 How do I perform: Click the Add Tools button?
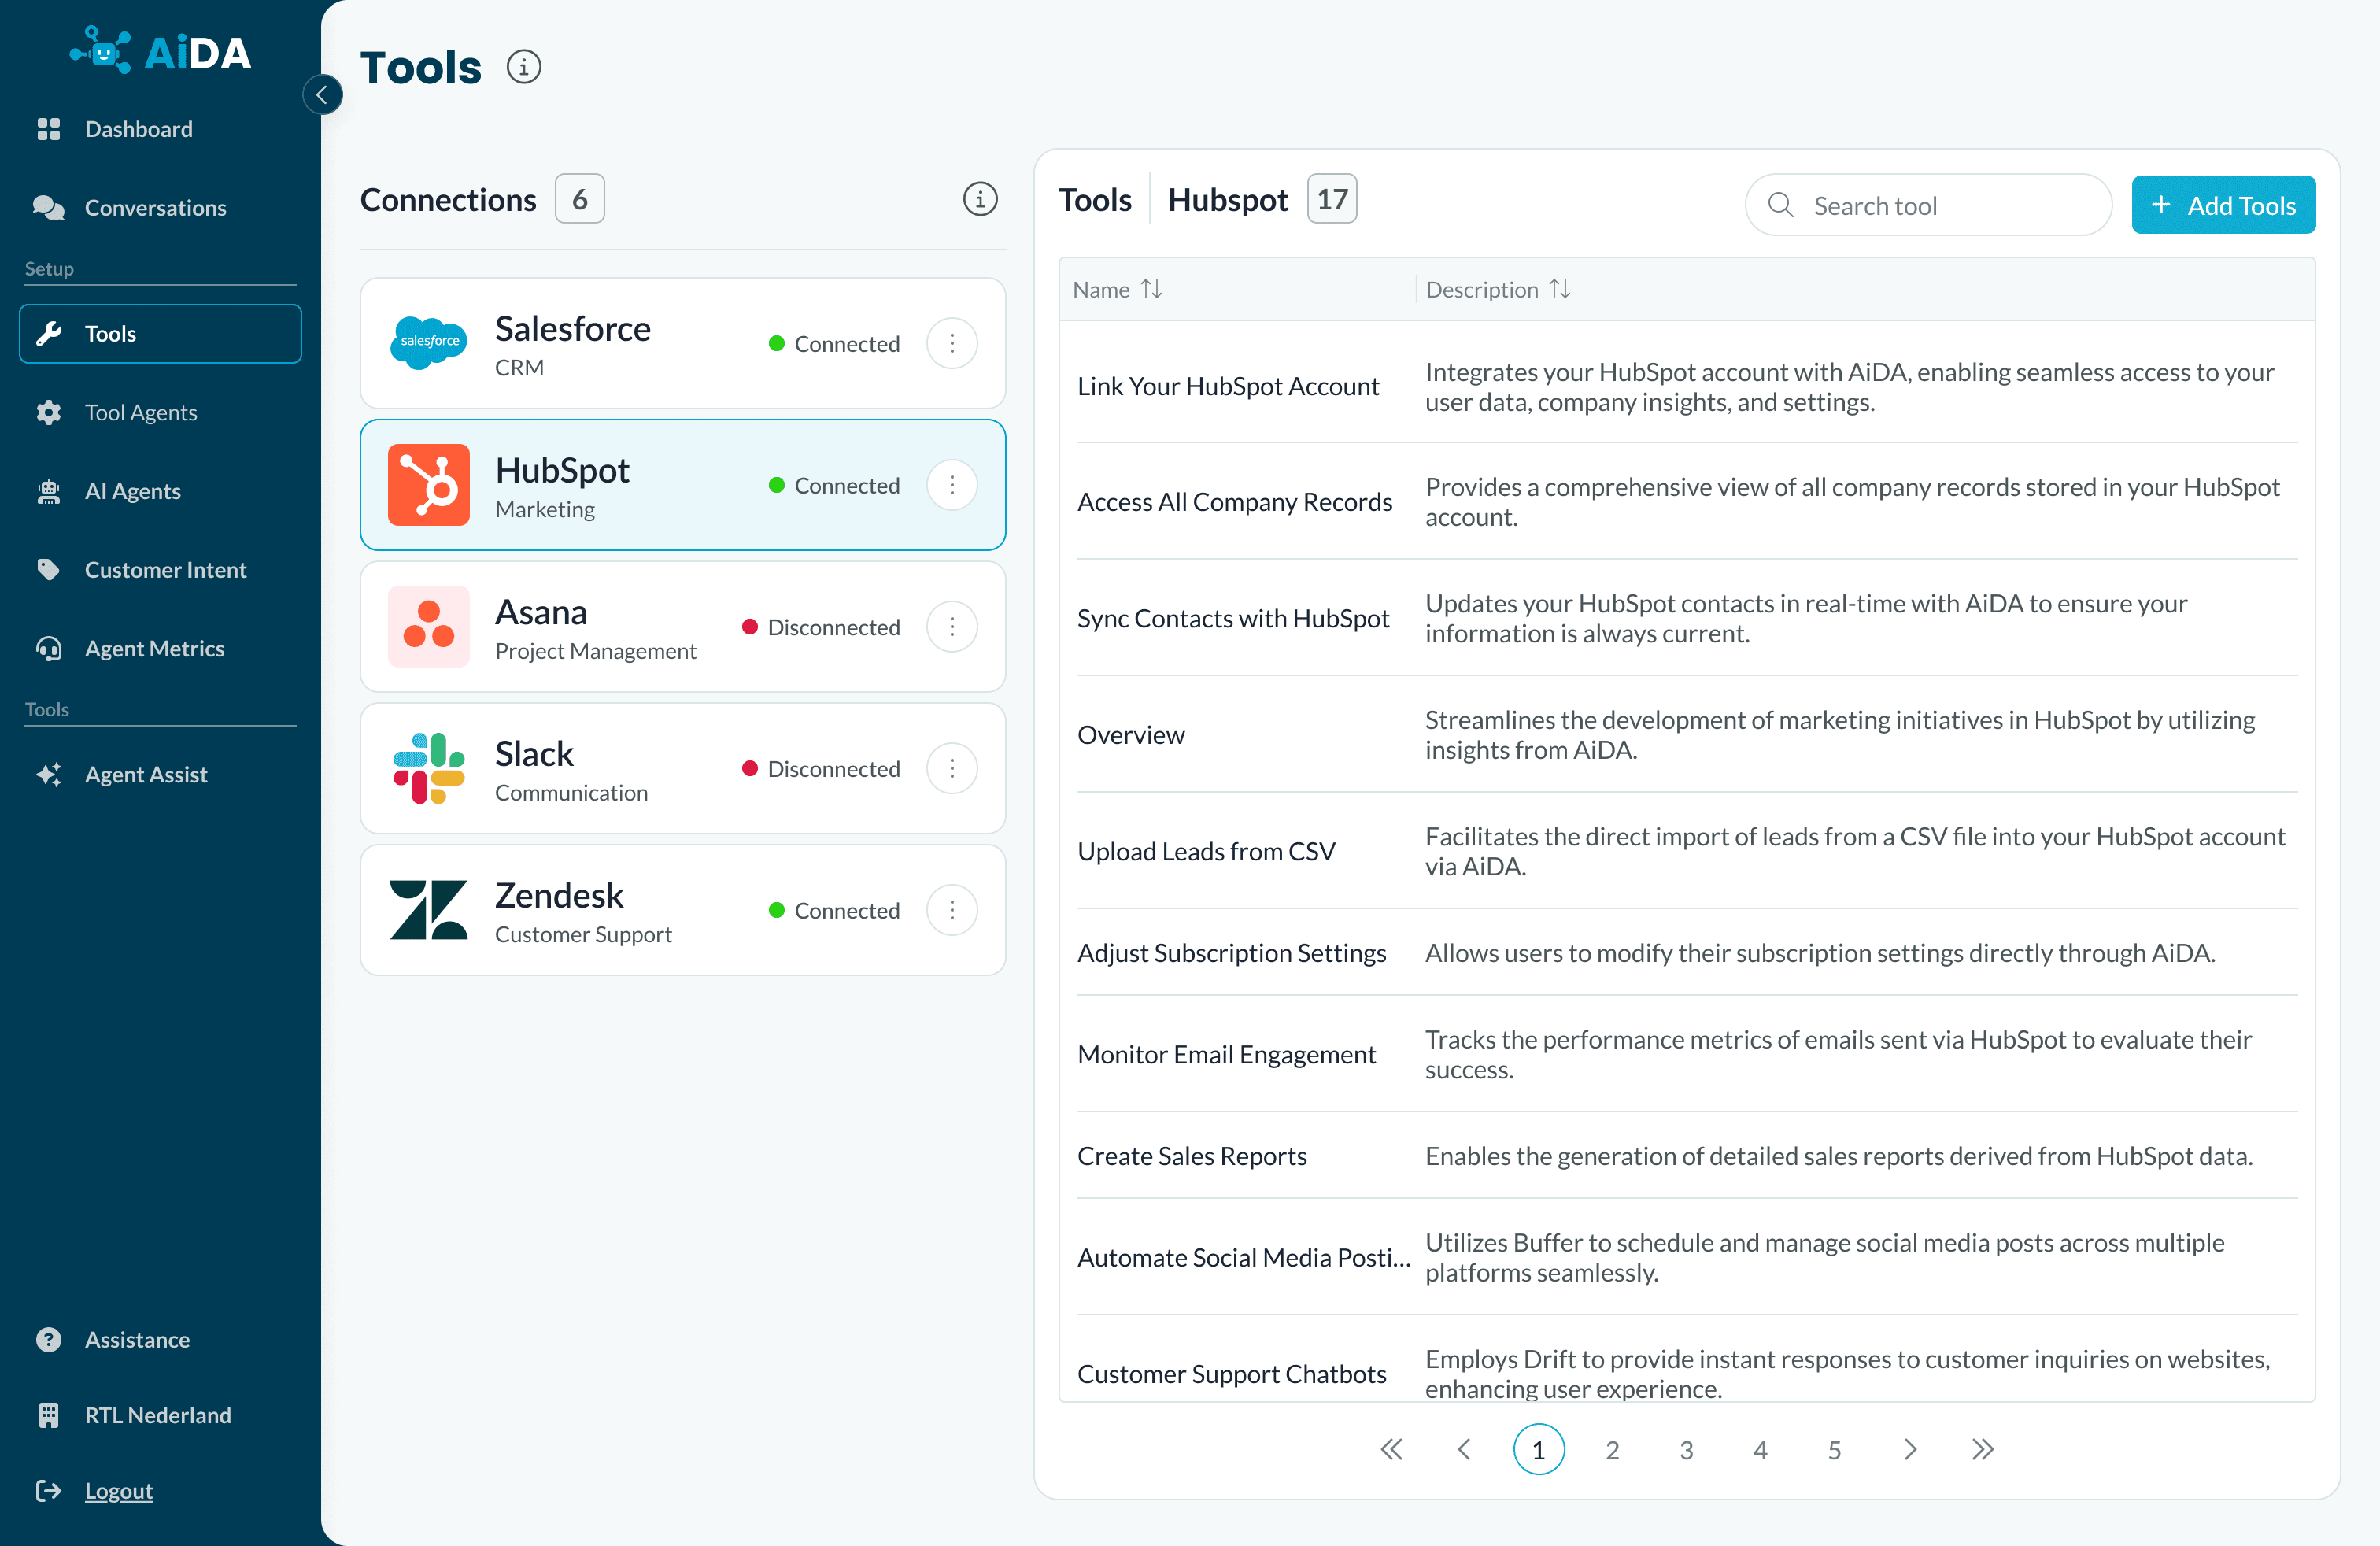click(2222, 205)
